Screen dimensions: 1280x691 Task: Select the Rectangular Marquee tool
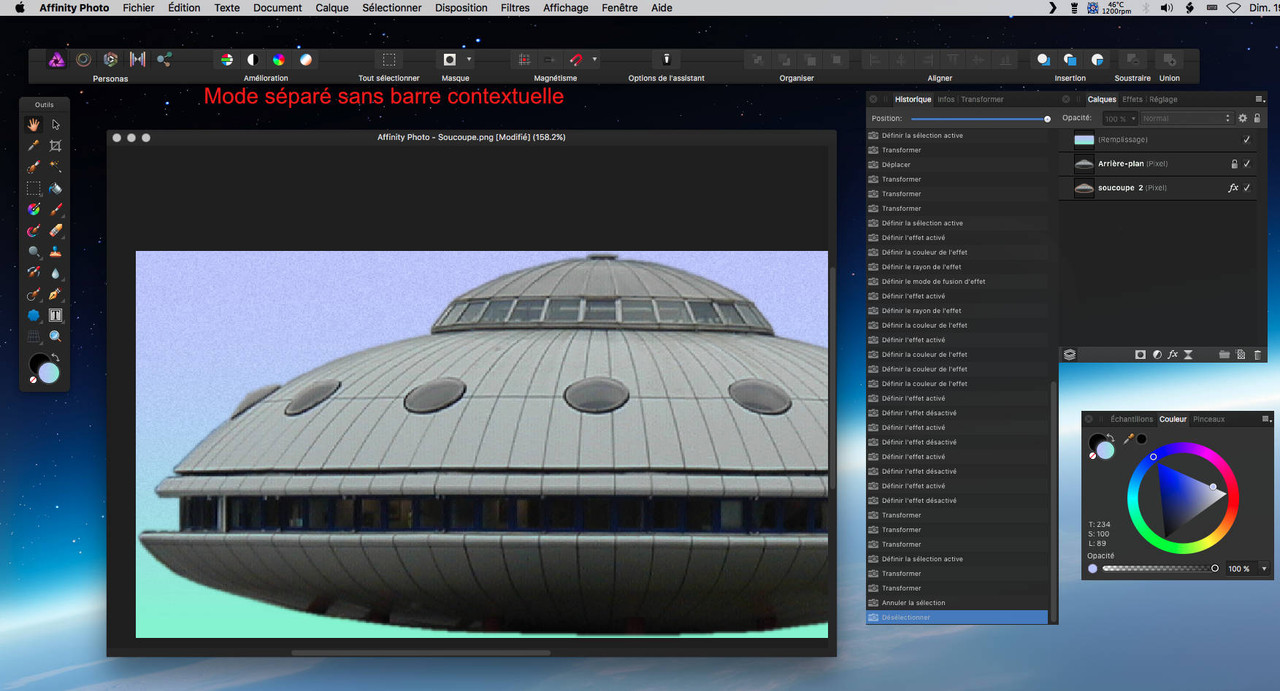pyautogui.click(x=33, y=188)
